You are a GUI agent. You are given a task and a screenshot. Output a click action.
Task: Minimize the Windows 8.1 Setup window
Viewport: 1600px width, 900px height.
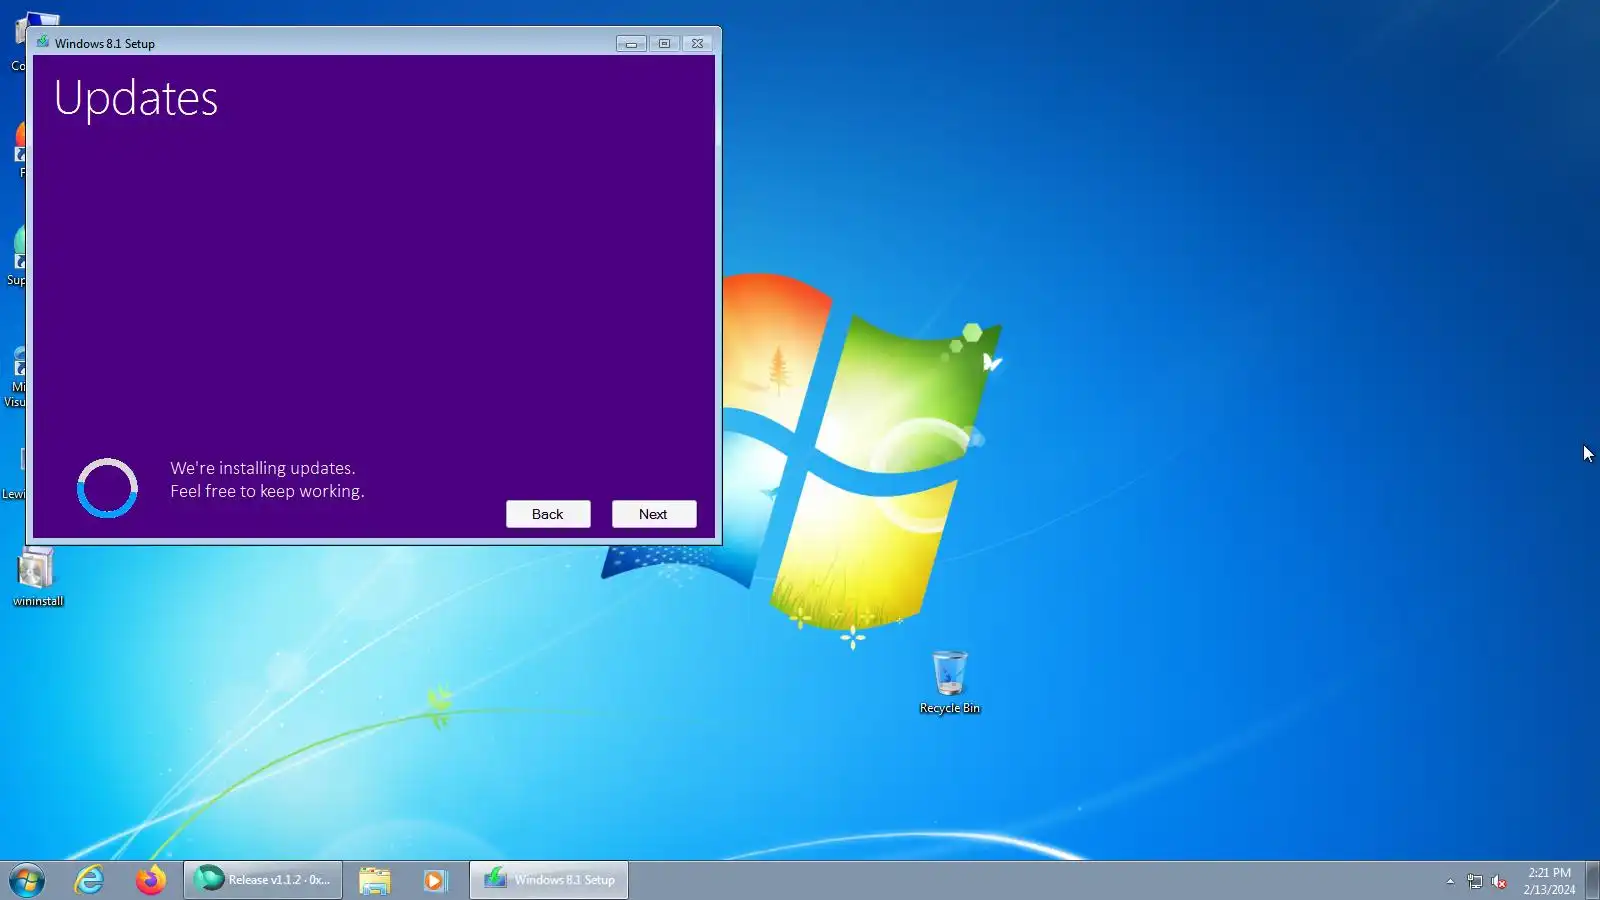pos(631,44)
